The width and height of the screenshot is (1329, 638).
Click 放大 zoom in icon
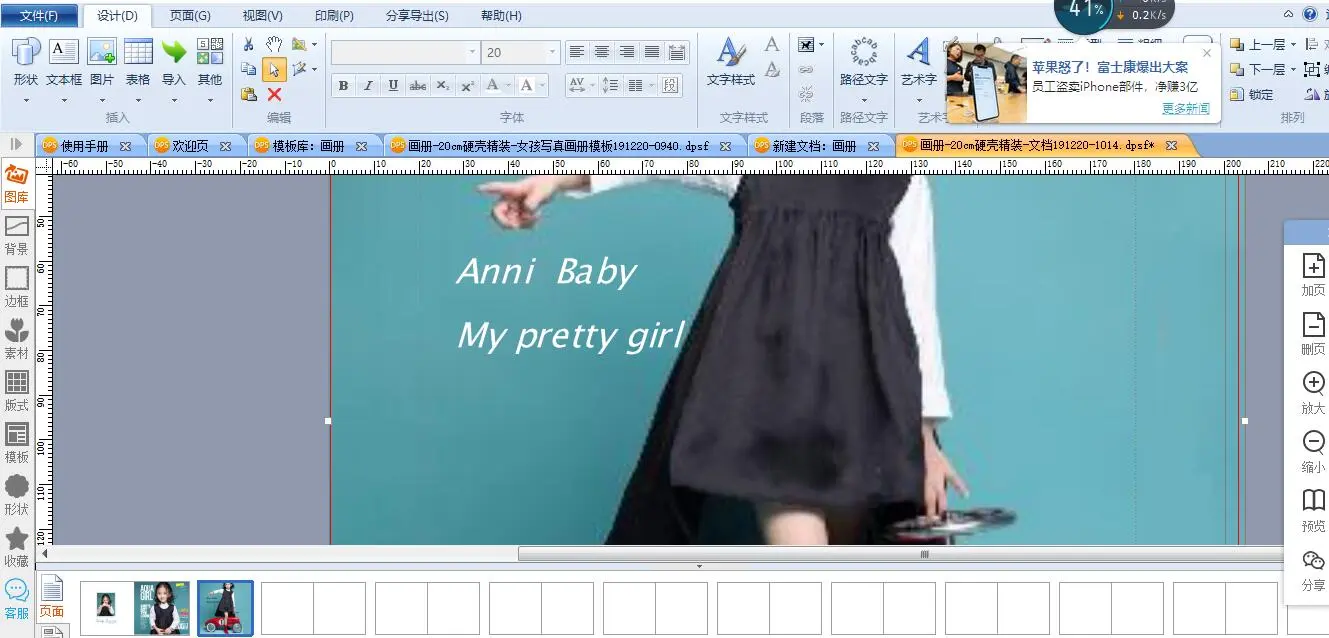[x=1312, y=392]
